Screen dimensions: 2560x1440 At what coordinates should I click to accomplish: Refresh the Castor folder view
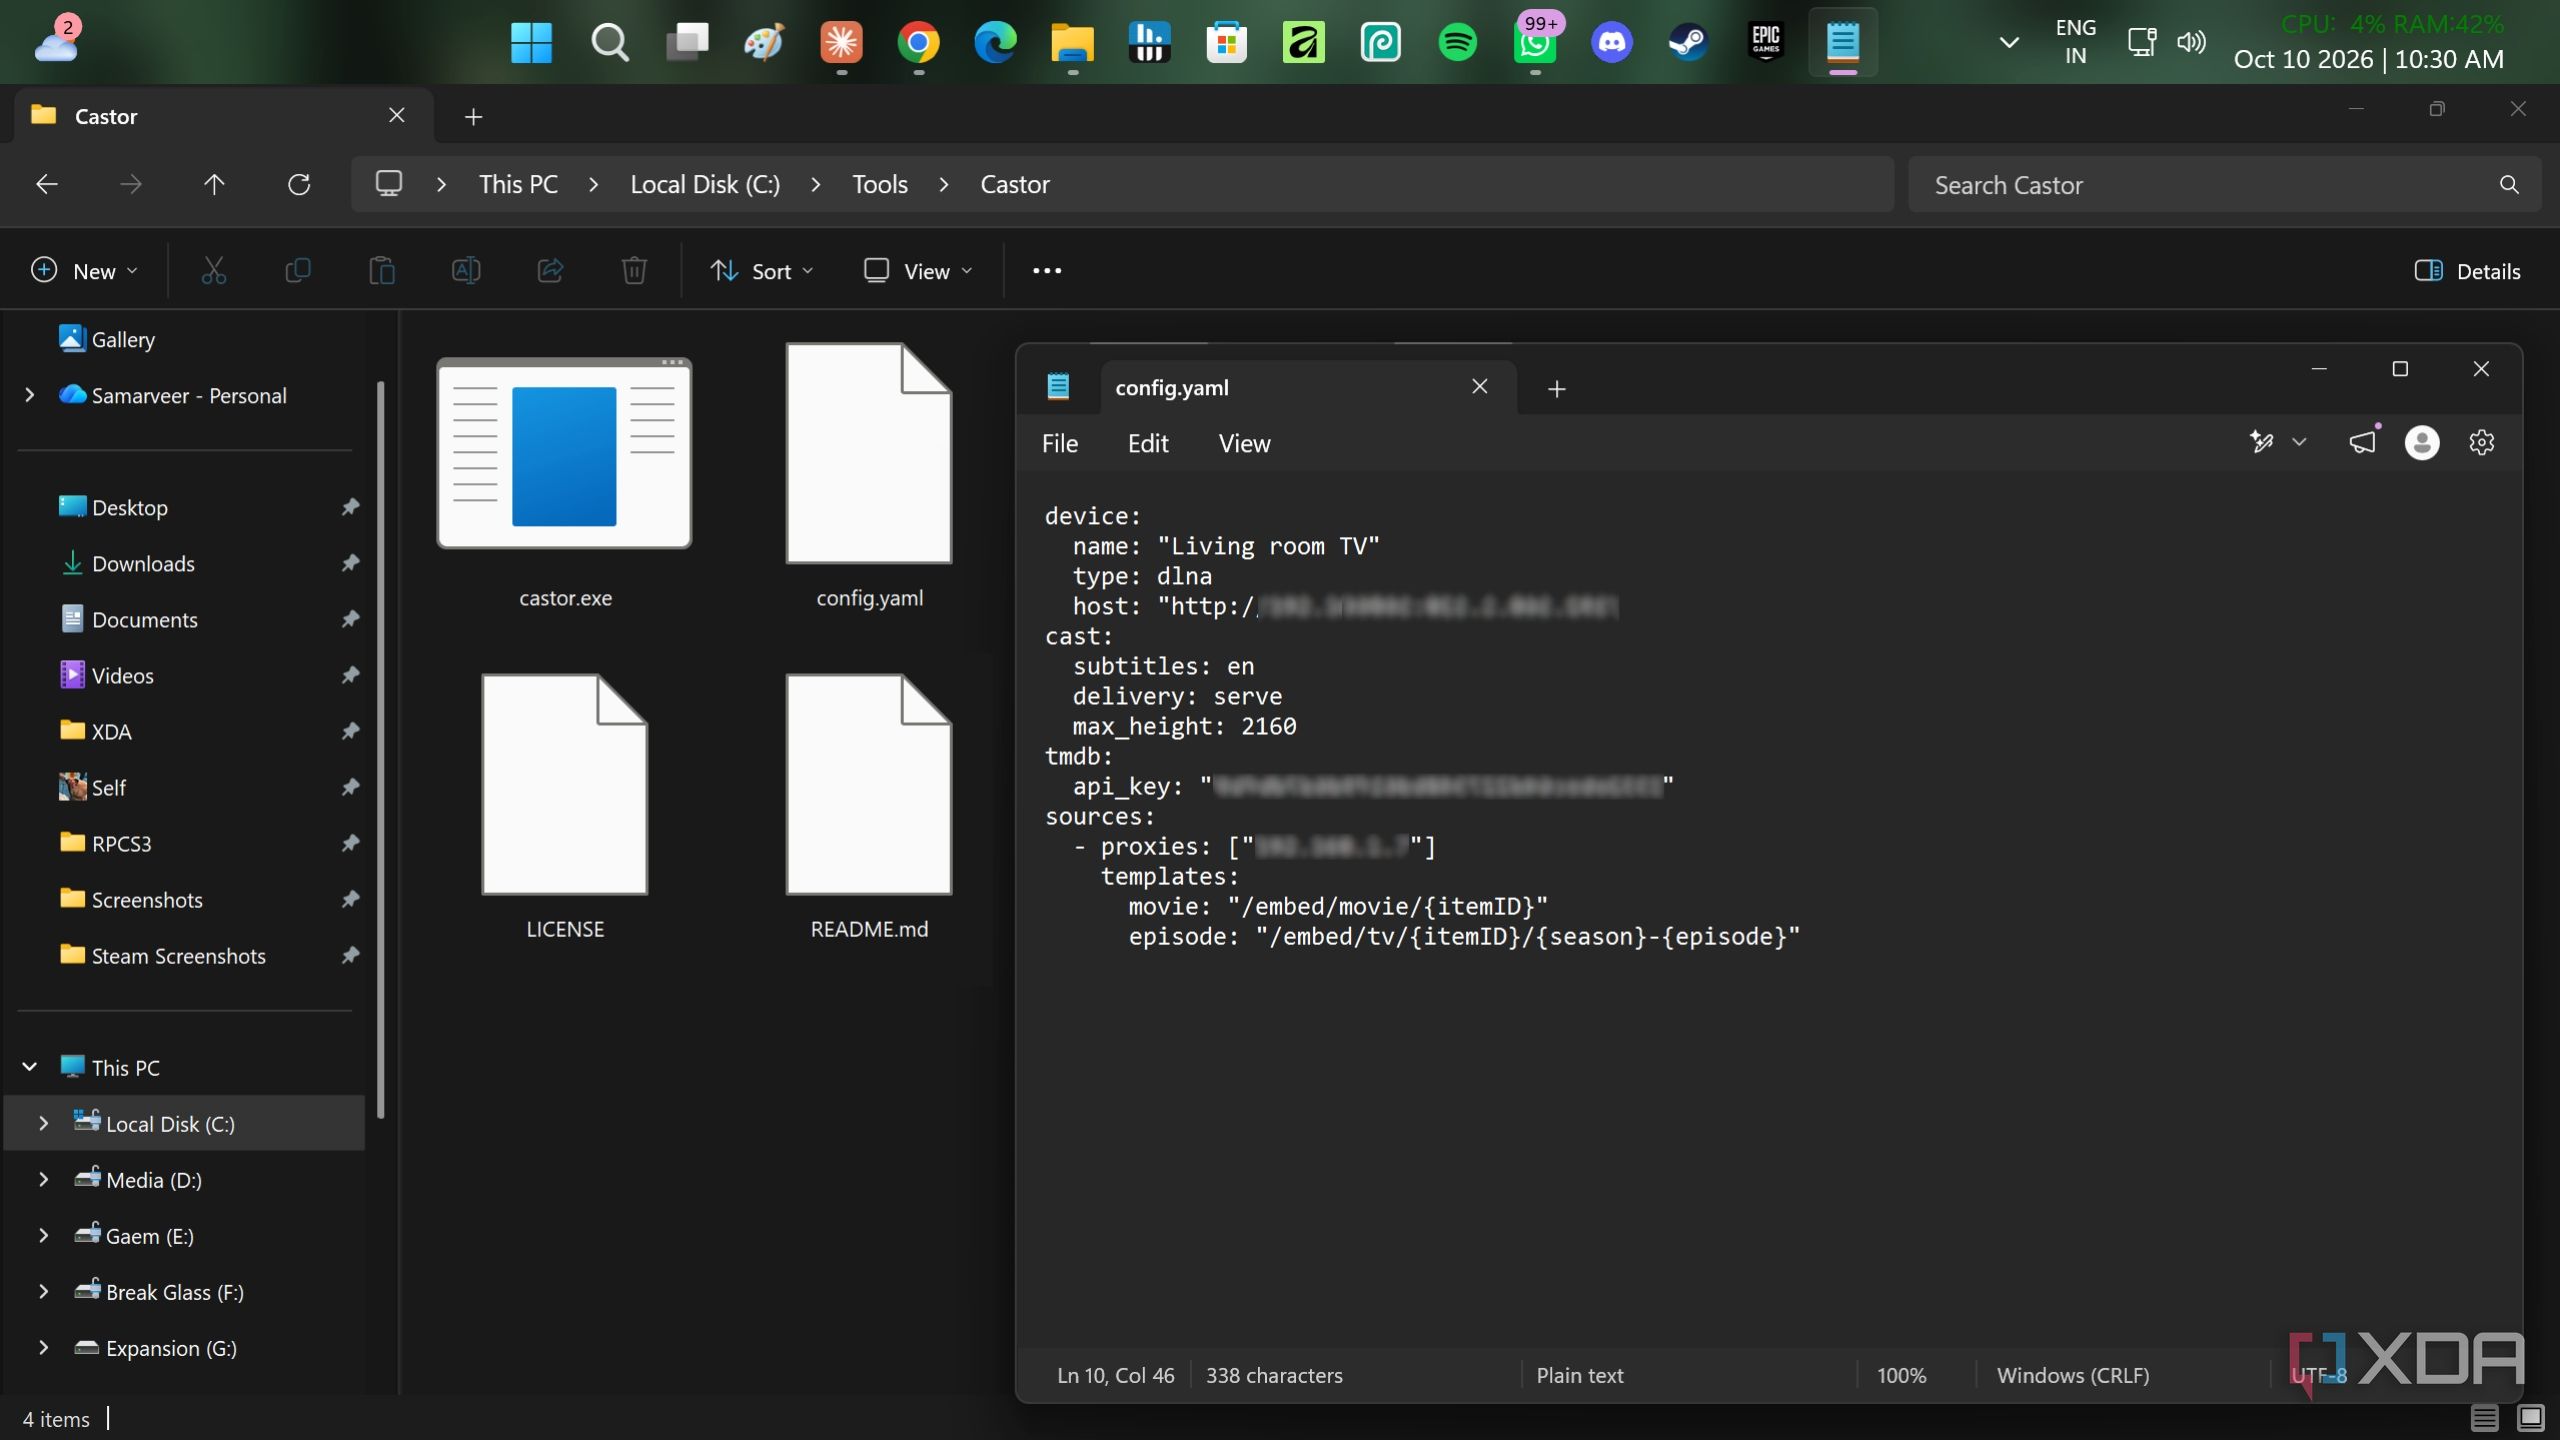299,184
